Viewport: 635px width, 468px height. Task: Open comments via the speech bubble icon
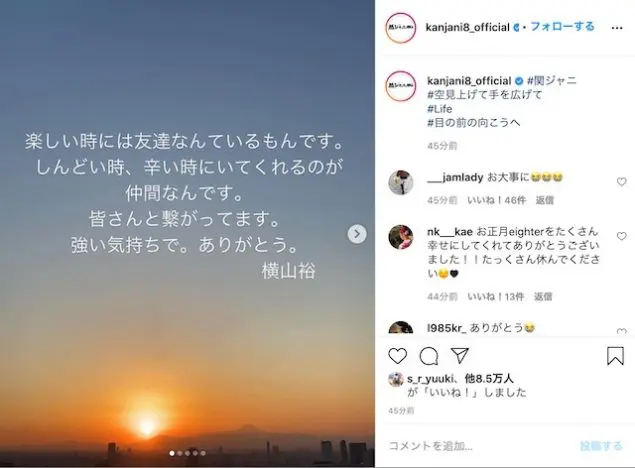428,356
